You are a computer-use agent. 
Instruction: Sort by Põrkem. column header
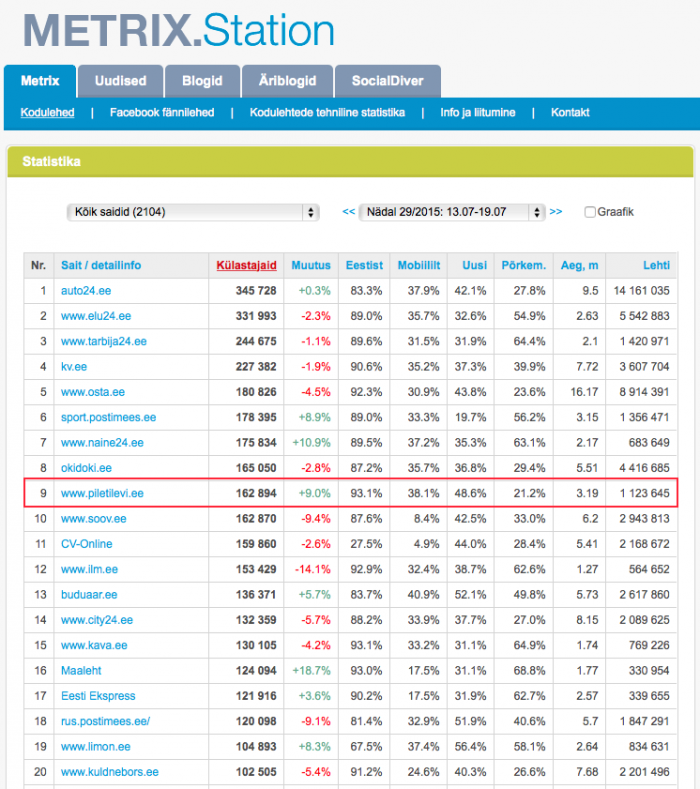tap(523, 265)
